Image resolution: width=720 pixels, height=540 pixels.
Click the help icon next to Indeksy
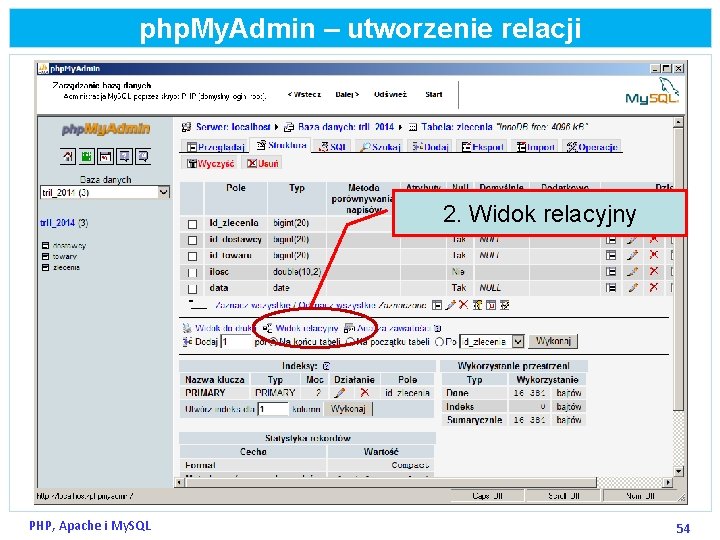click(326, 366)
